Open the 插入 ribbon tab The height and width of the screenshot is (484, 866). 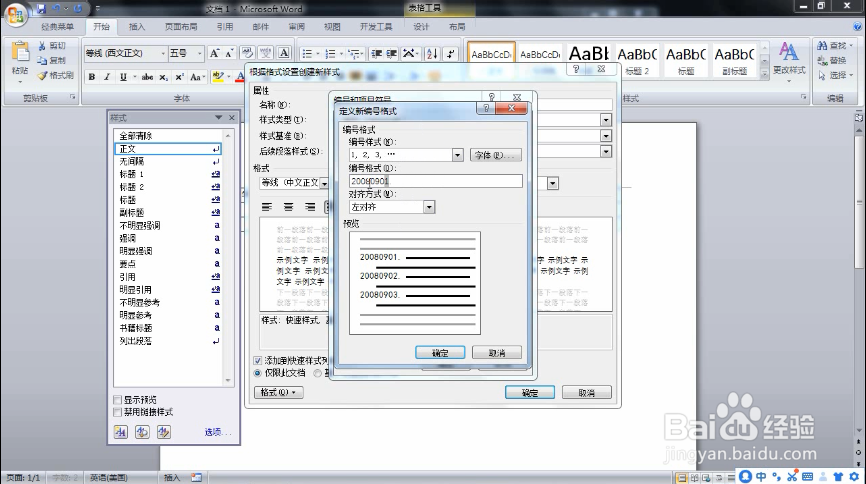(x=136, y=27)
